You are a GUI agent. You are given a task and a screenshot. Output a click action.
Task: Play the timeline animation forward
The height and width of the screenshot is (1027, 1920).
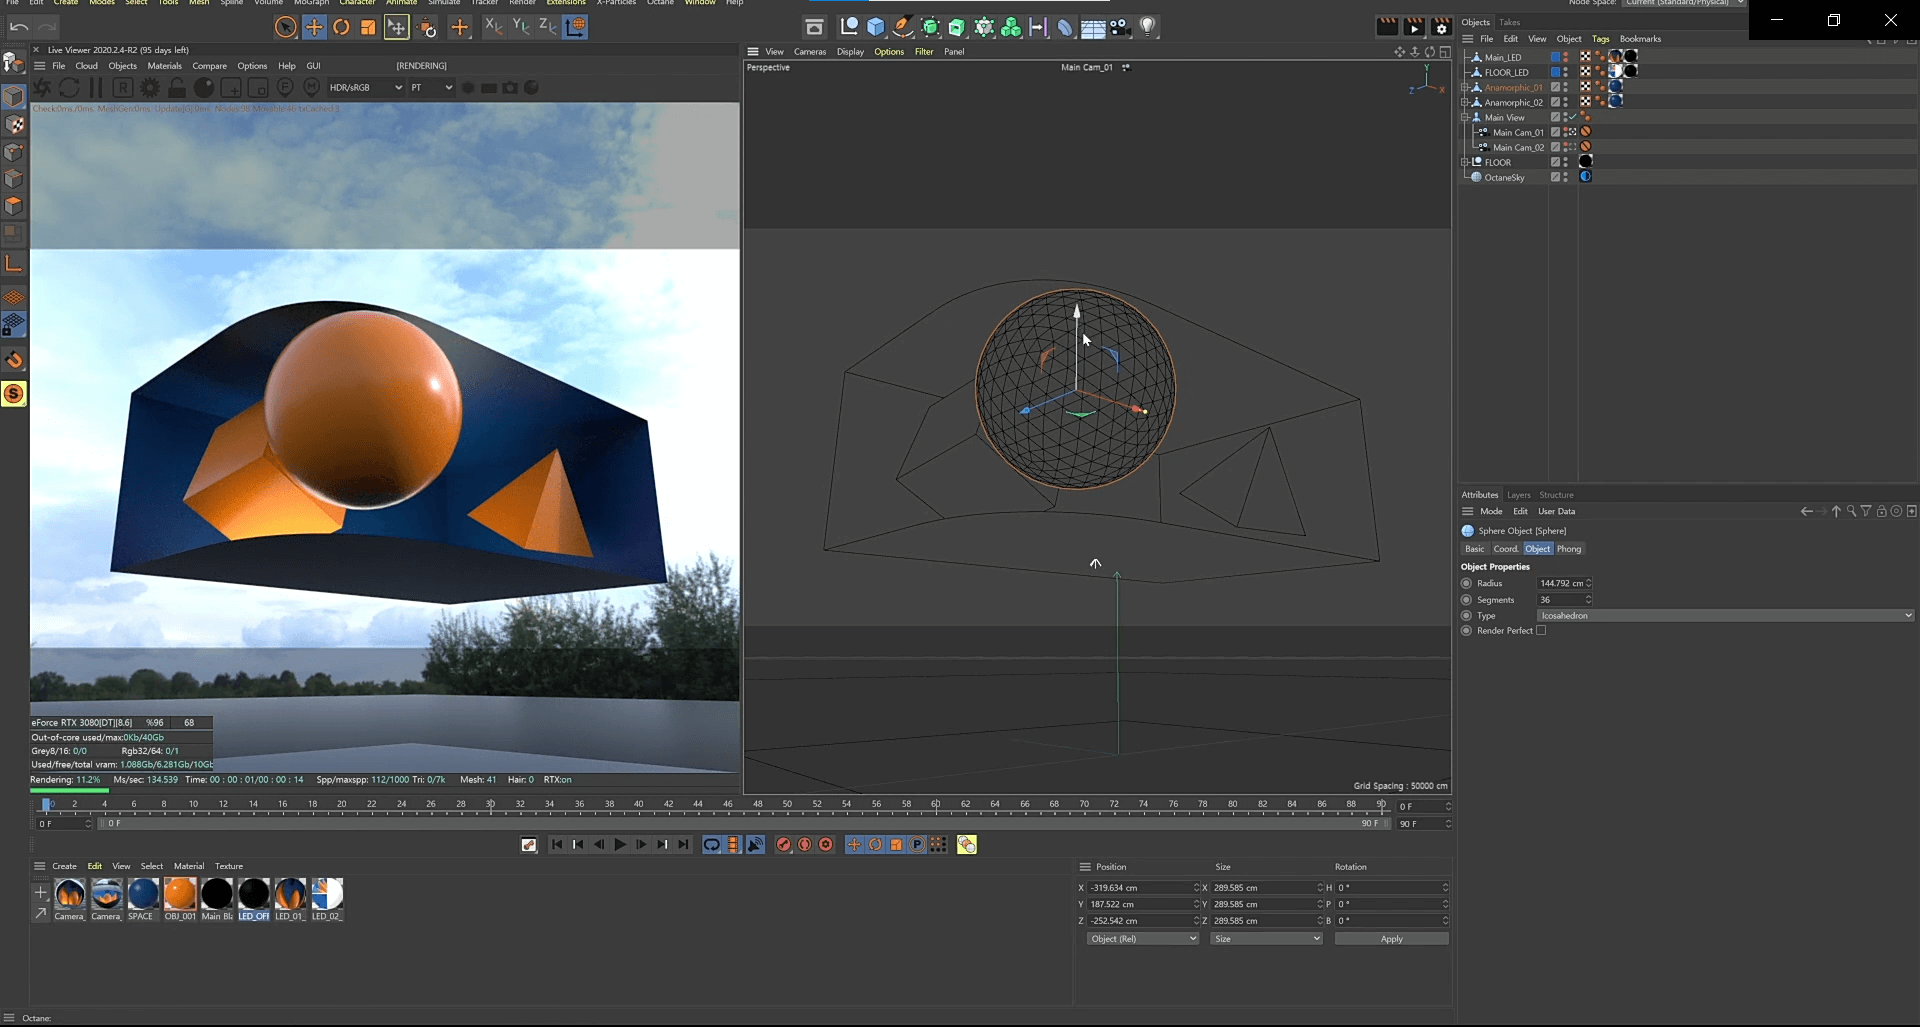pyautogui.click(x=620, y=845)
